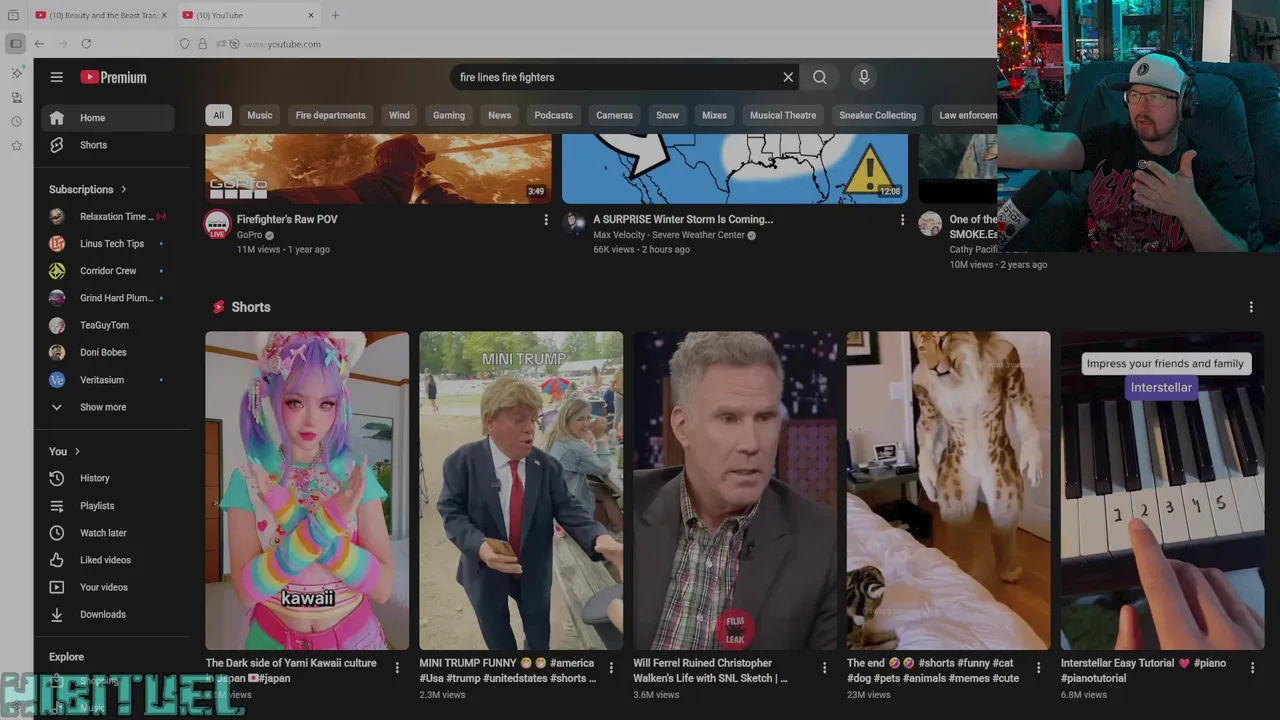
Task: Open Firefighter's Raw POV video thumbnail
Action: pyautogui.click(x=378, y=169)
